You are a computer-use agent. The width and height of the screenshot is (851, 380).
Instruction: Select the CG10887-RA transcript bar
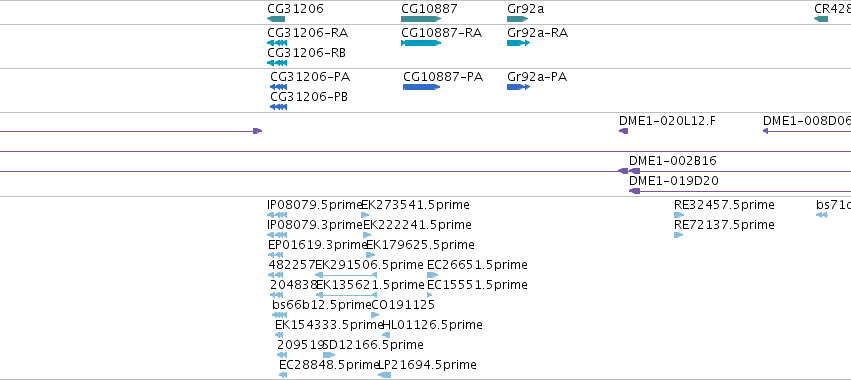pyautogui.click(x=421, y=43)
